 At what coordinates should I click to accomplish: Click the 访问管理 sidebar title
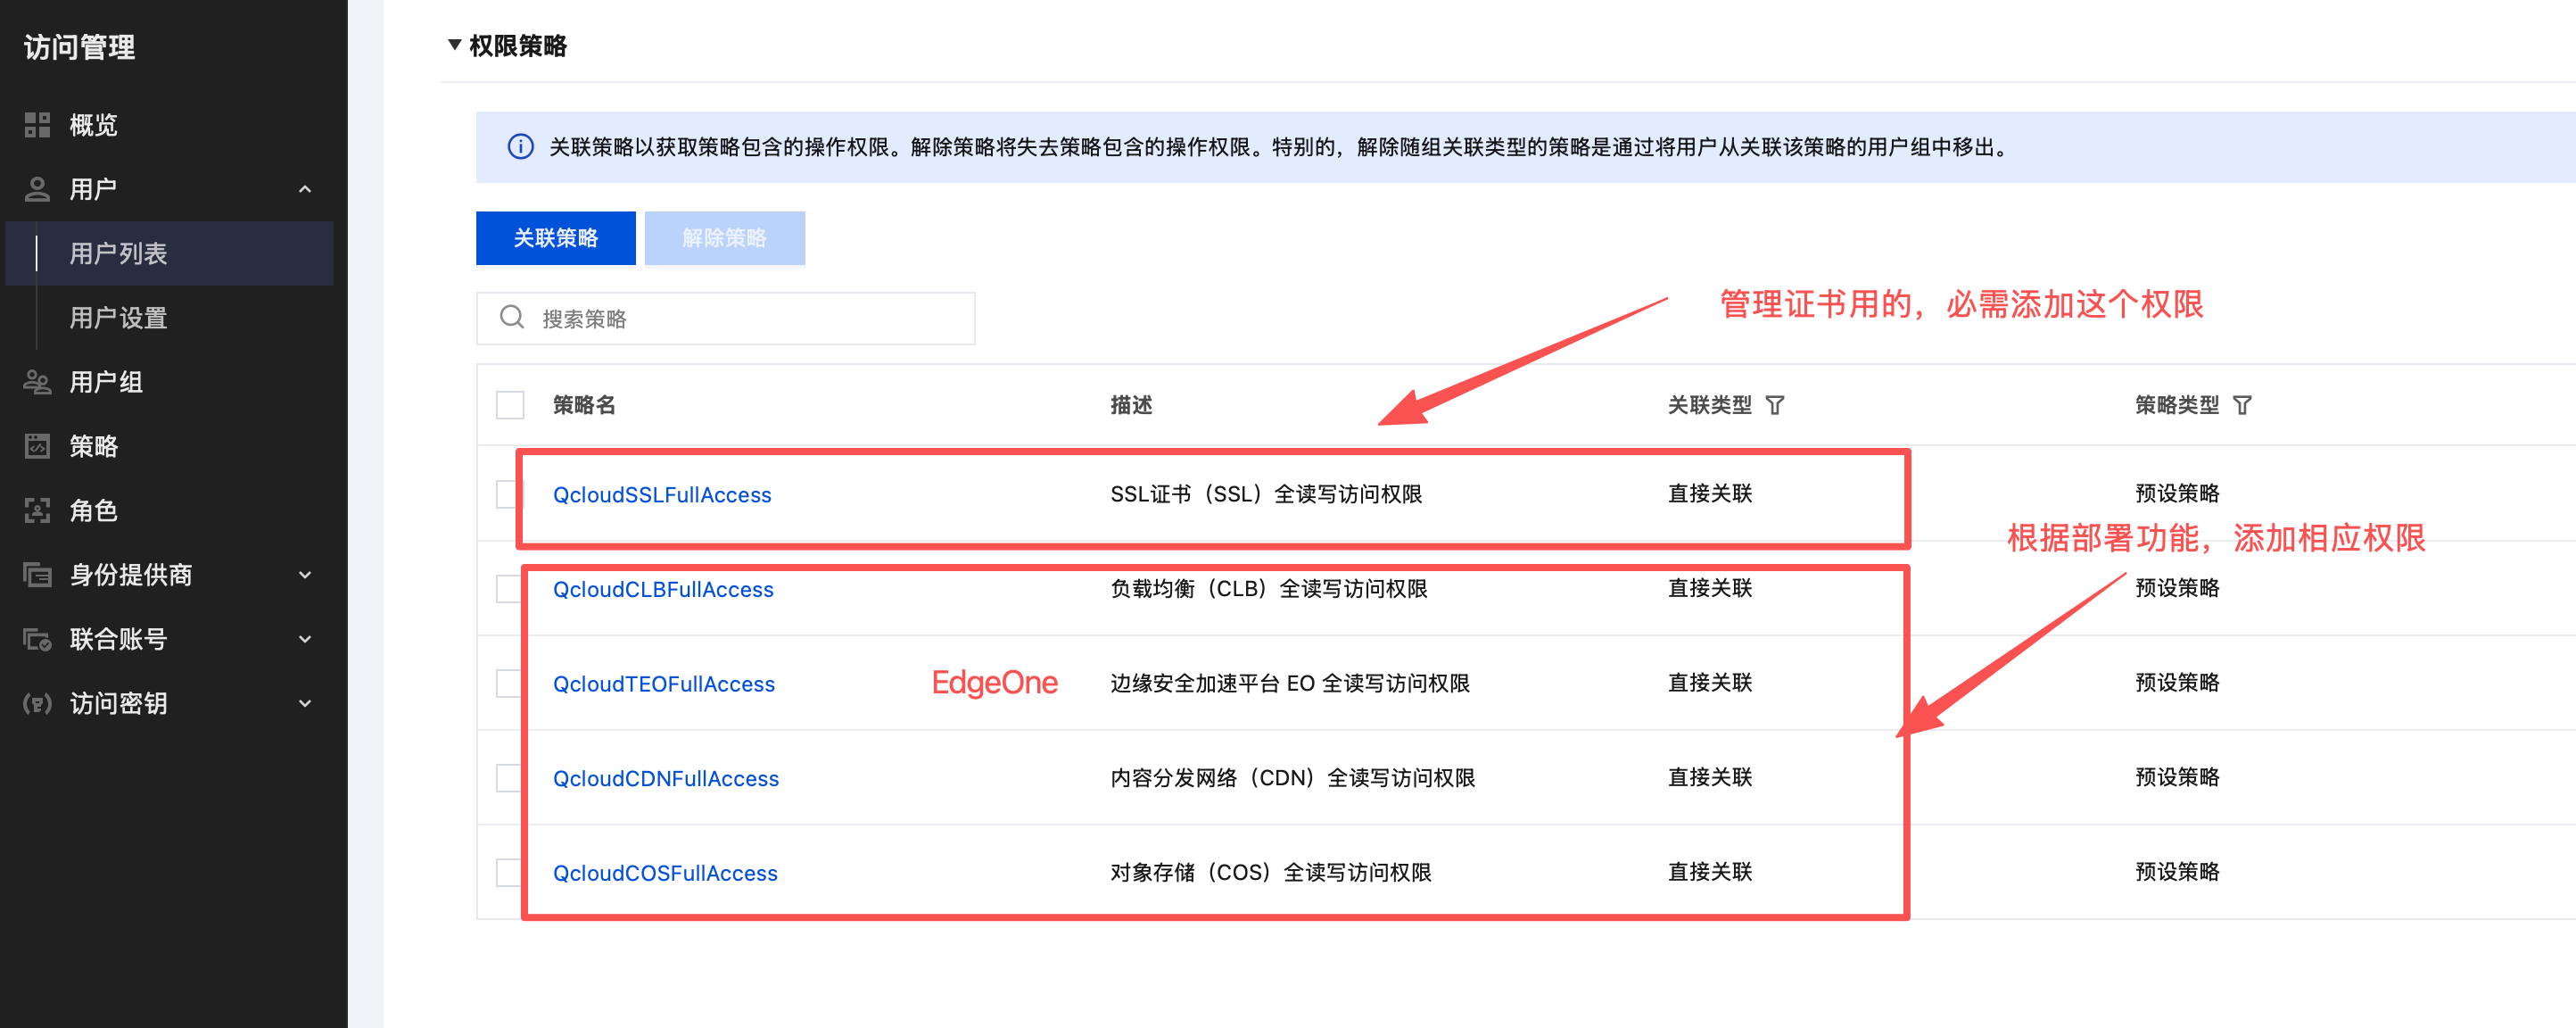tap(80, 47)
